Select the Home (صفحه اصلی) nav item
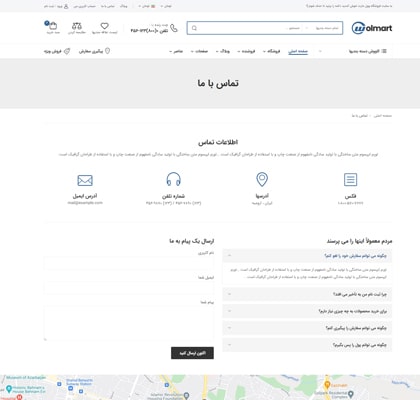The width and height of the screenshot is (420, 400). point(298,51)
